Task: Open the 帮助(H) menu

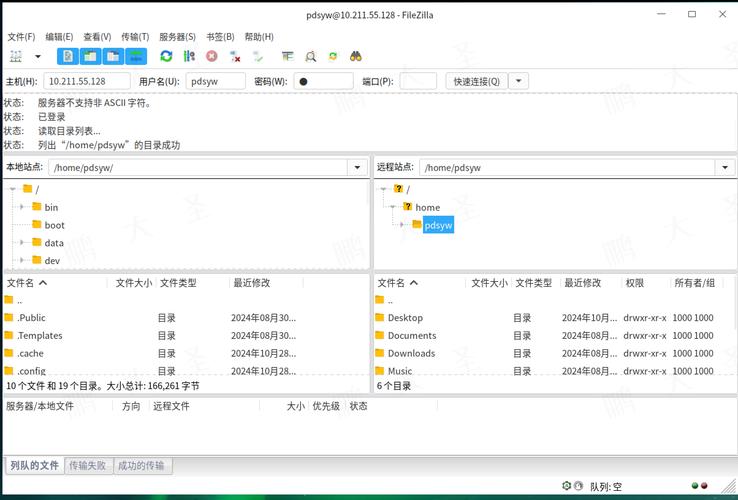Action: 258,37
